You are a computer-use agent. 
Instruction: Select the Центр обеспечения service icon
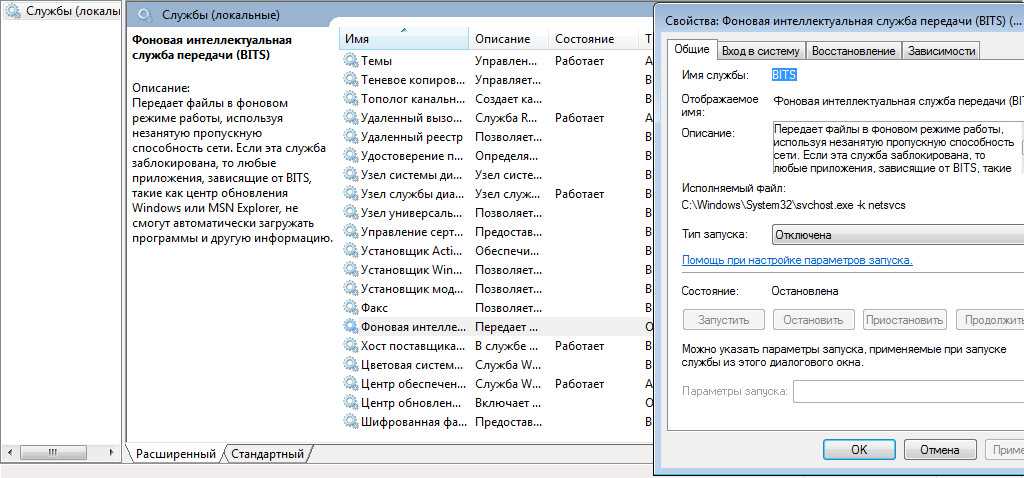(x=351, y=383)
